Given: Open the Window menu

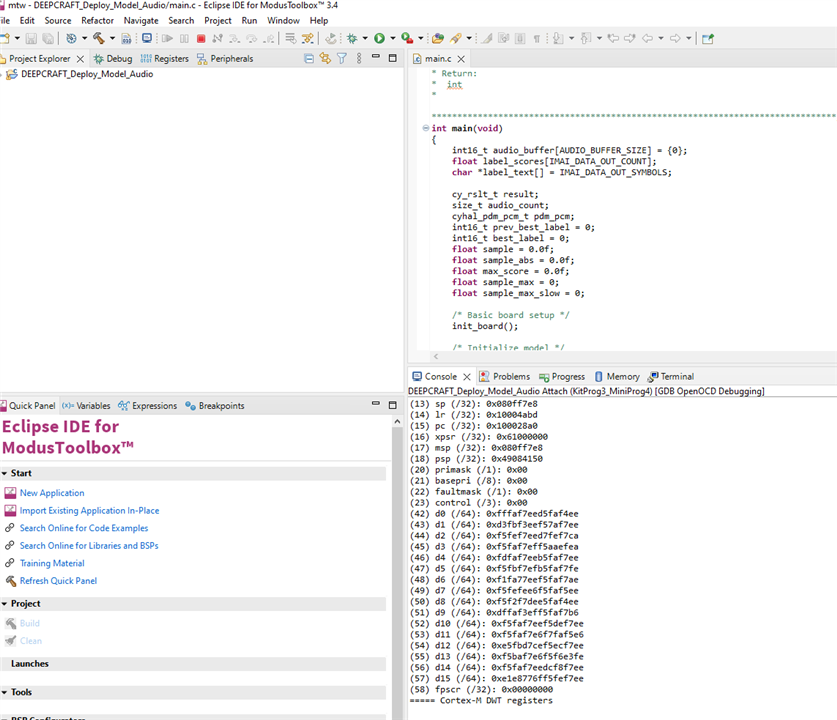Looking at the screenshot, I should (283, 20).
